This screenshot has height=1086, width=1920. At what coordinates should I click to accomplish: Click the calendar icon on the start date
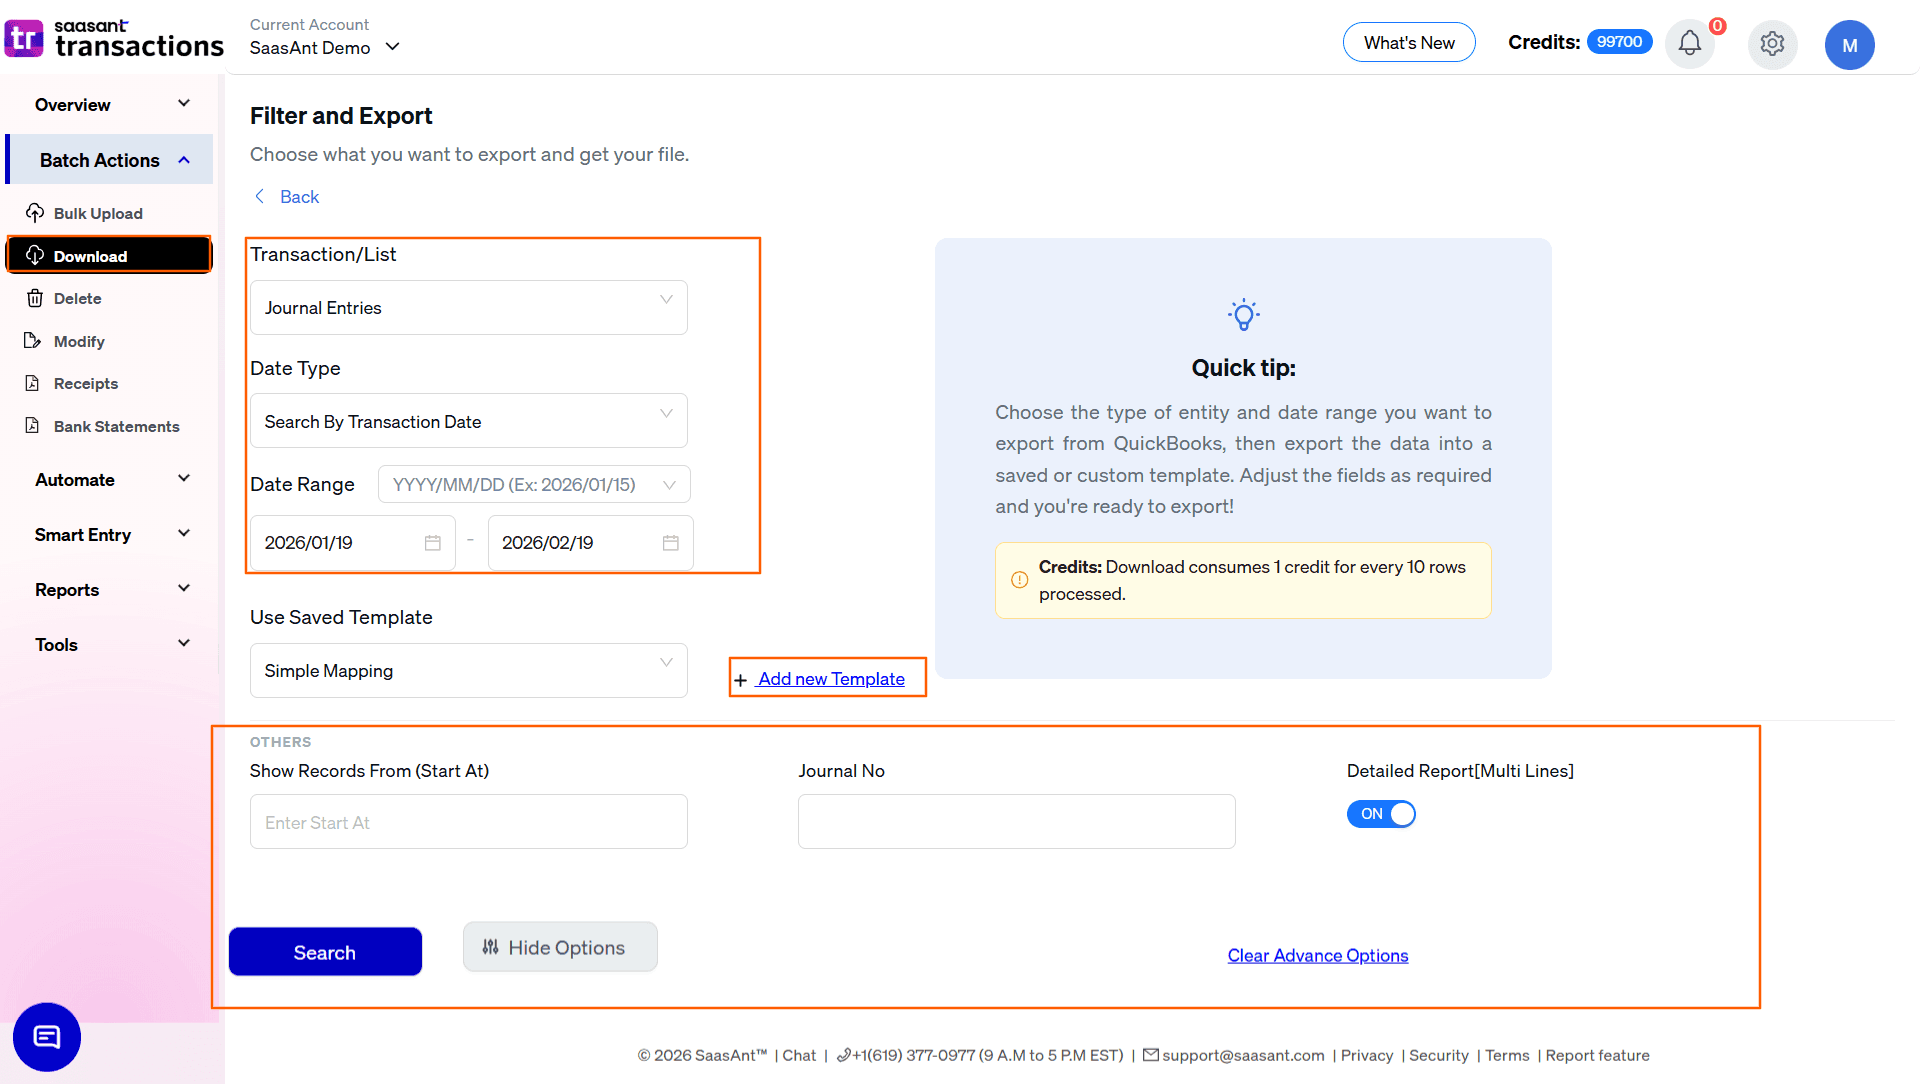432,542
